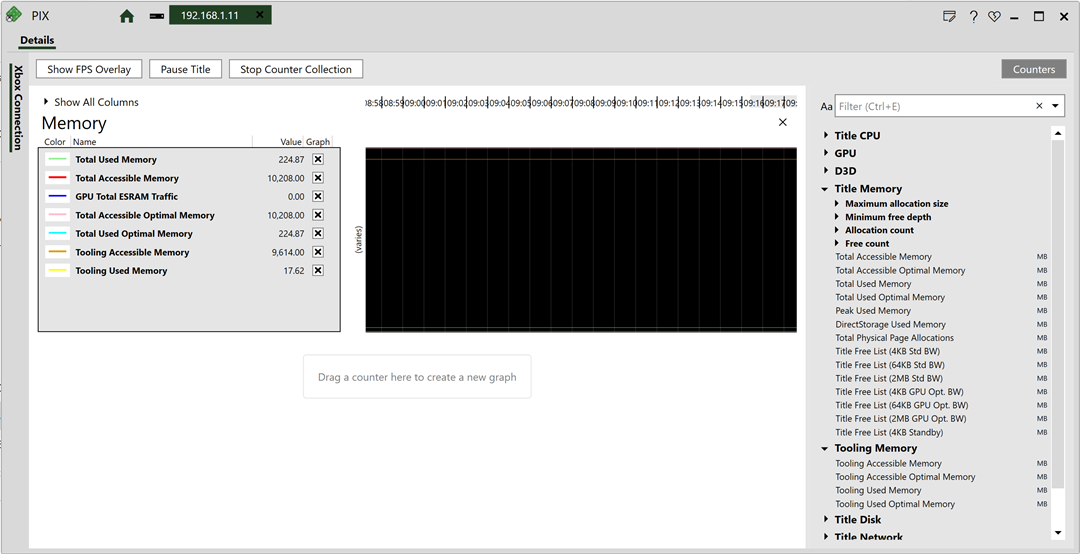The height and width of the screenshot is (554, 1080).
Task: Expand Allocation count subgroup
Action: click(x=837, y=230)
